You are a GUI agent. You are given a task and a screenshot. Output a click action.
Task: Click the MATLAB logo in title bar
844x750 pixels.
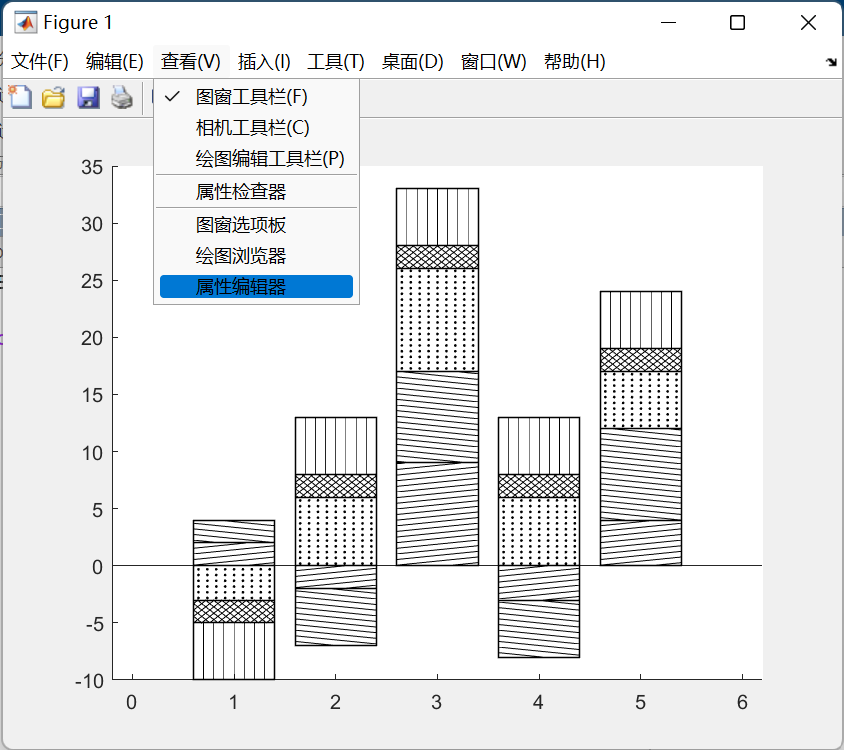point(26,23)
